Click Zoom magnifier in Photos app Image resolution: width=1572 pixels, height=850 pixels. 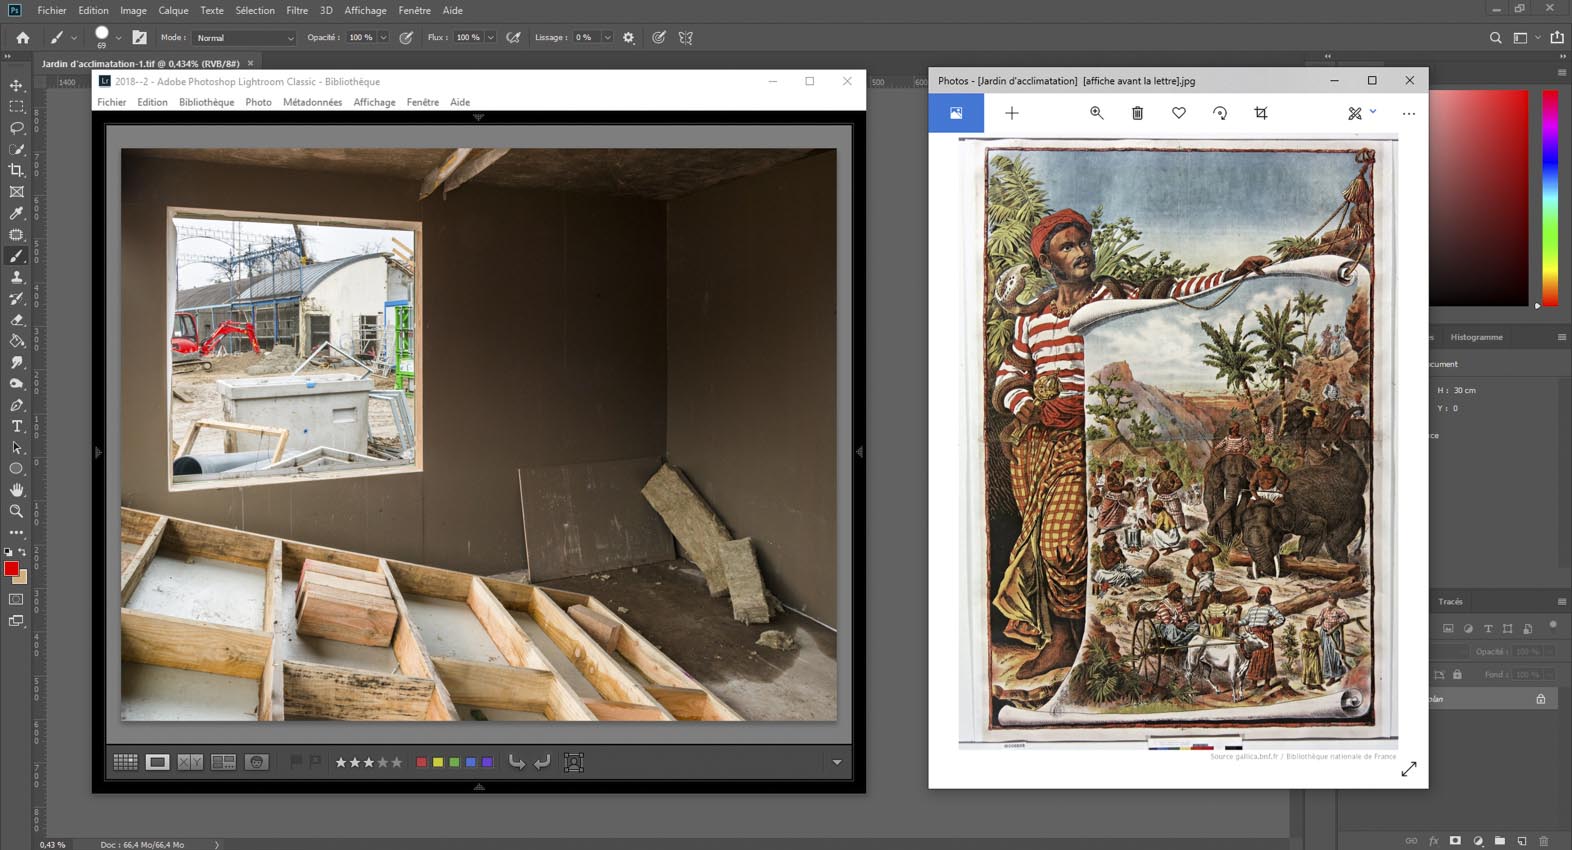(1096, 113)
